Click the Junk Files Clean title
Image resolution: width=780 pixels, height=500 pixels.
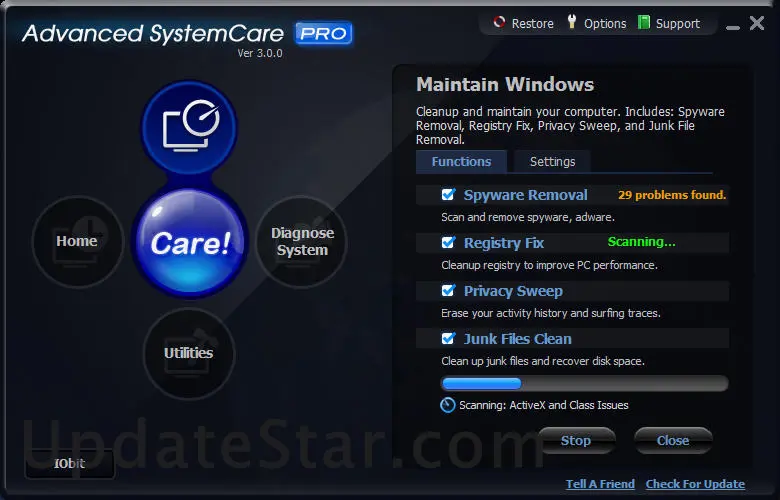click(x=518, y=339)
